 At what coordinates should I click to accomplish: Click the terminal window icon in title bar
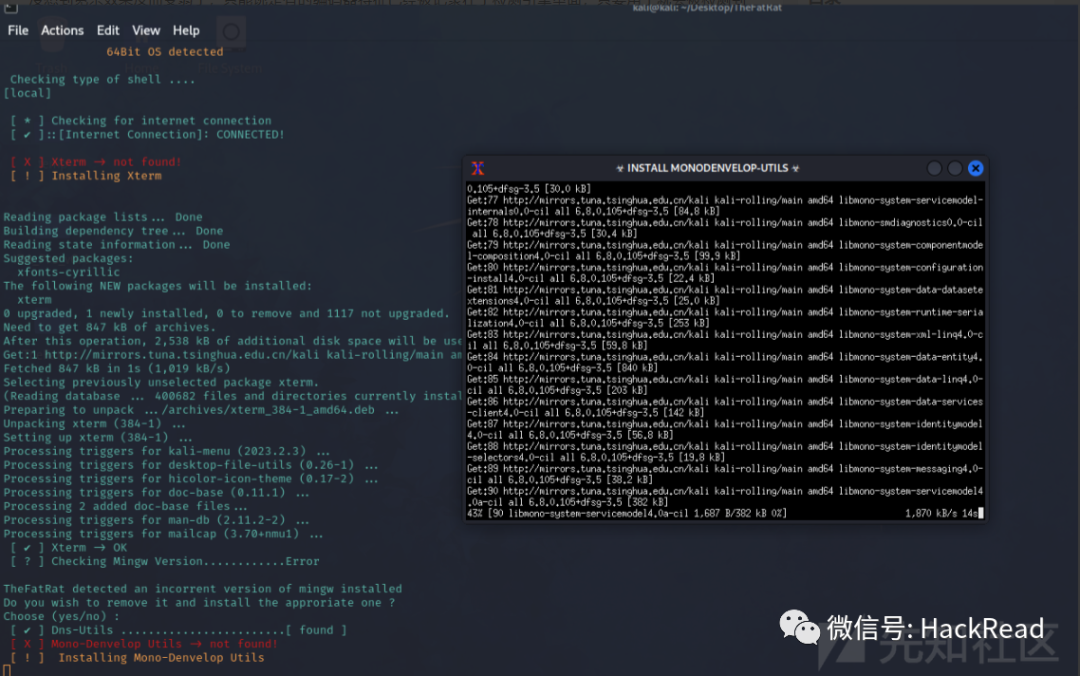pyautogui.click(x=10, y=8)
